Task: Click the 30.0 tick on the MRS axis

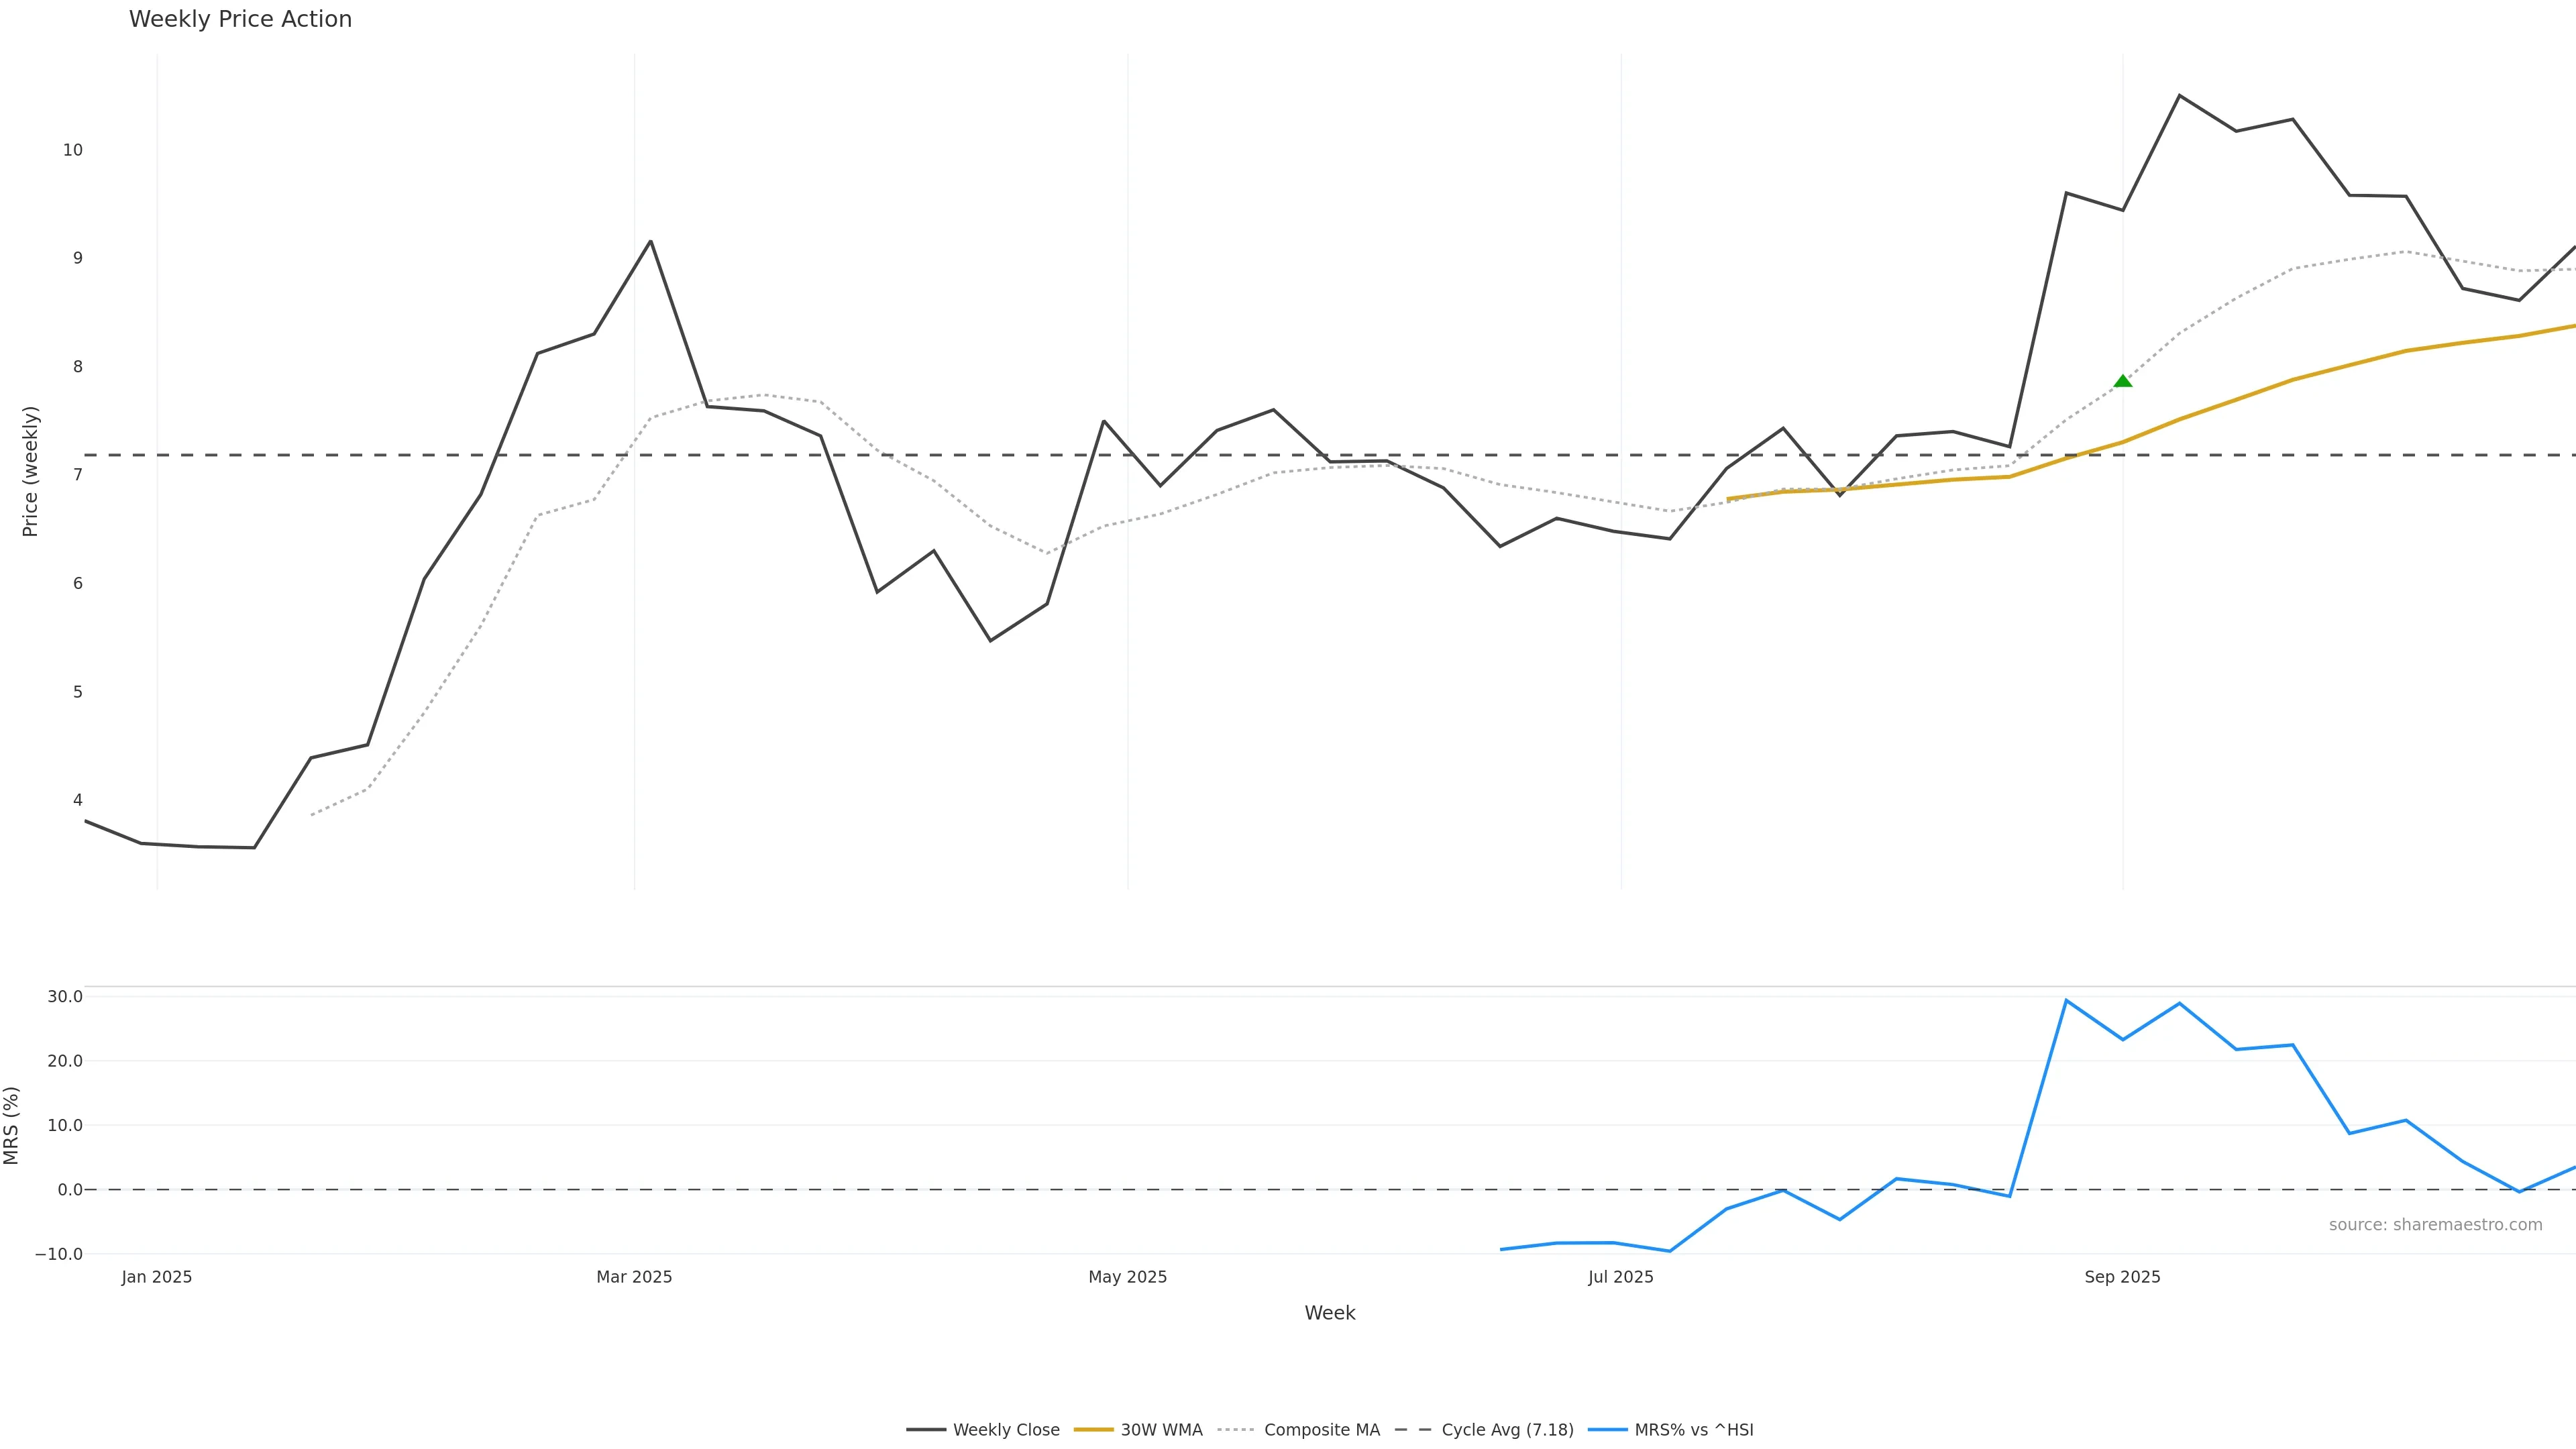Action: [65, 997]
